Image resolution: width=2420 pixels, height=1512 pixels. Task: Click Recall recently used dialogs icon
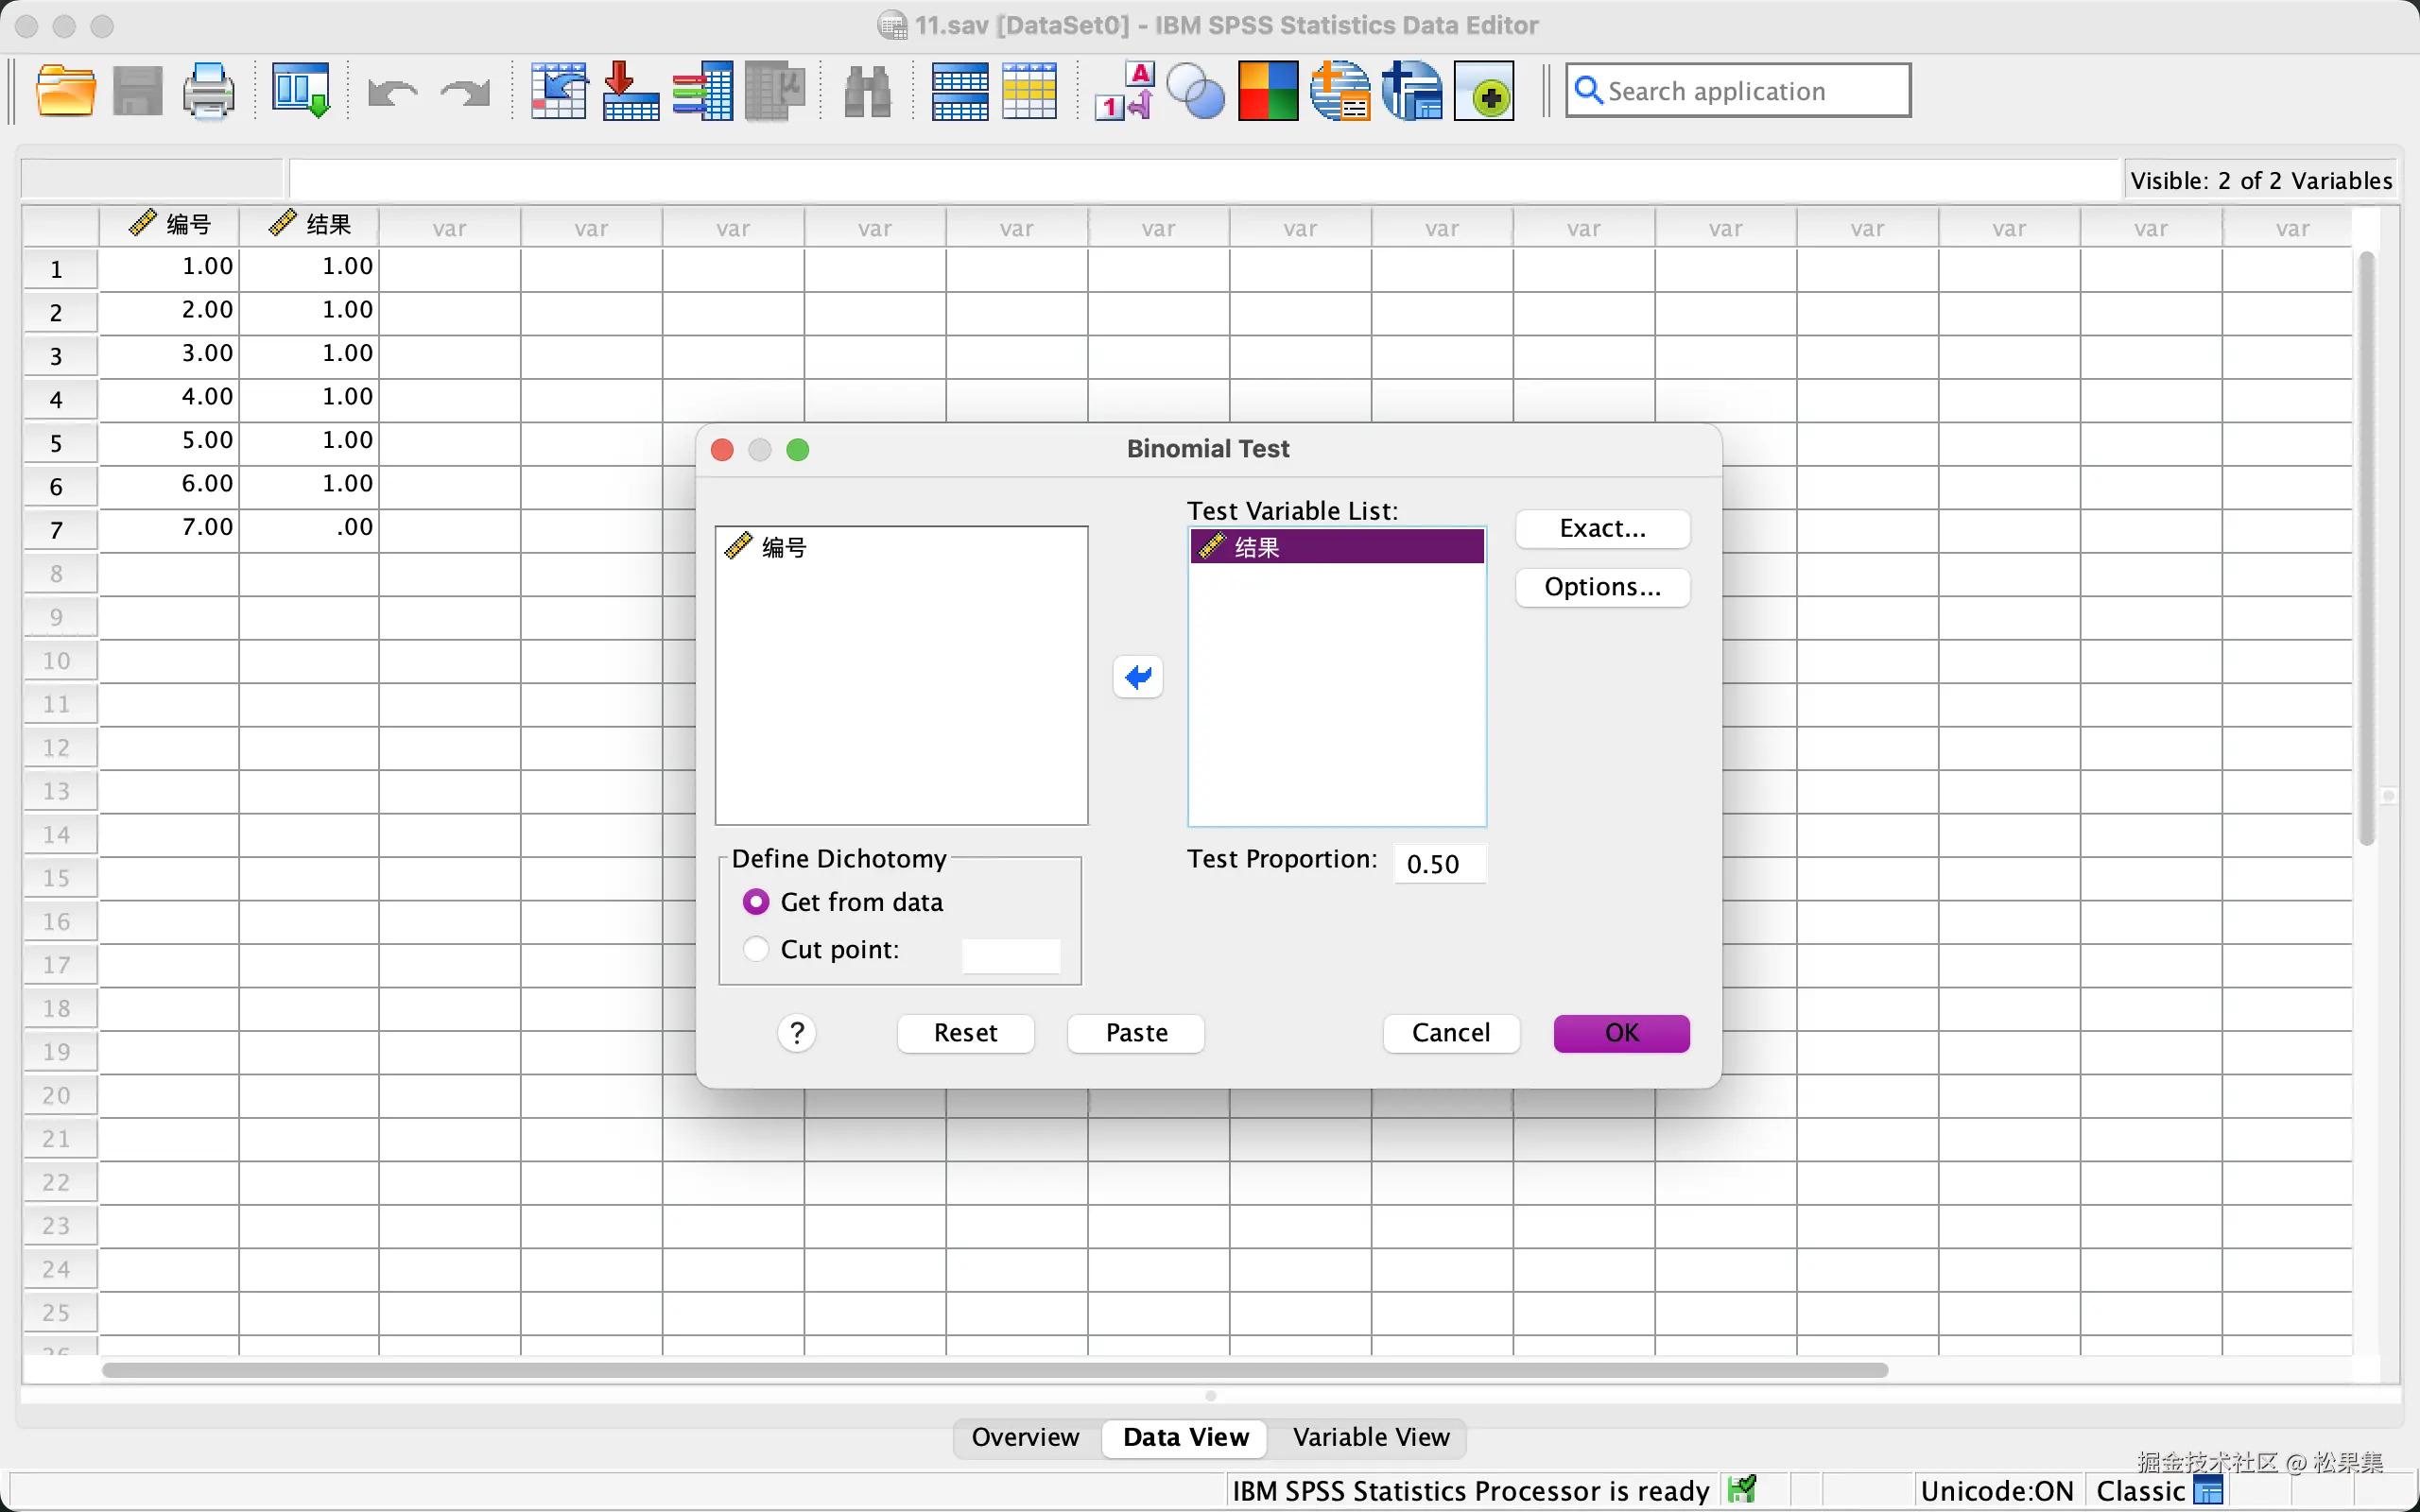pos(300,91)
